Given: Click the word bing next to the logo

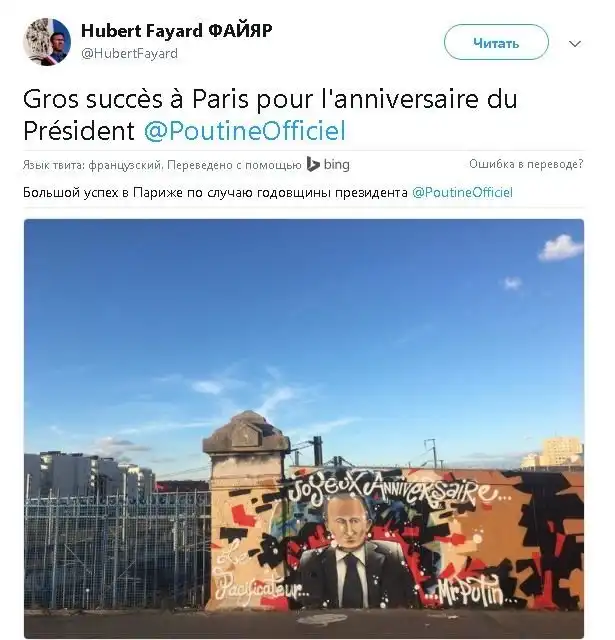Looking at the screenshot, I should tap(337, 164).
